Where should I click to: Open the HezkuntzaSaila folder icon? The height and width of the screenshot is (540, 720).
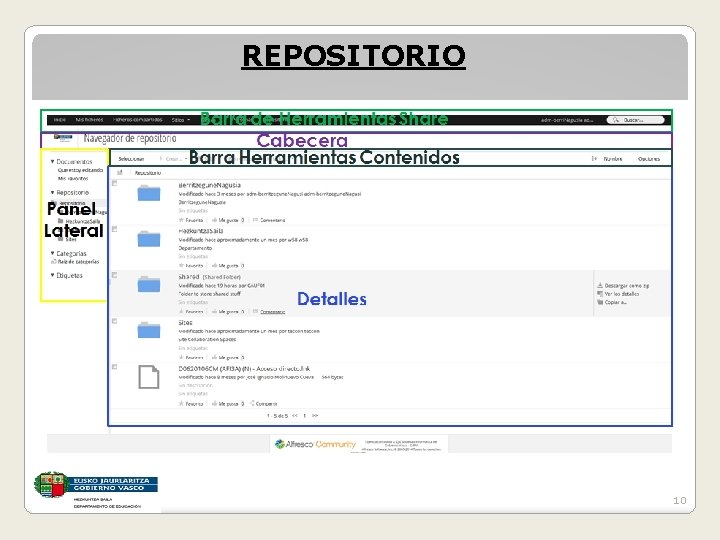point(149,239)
